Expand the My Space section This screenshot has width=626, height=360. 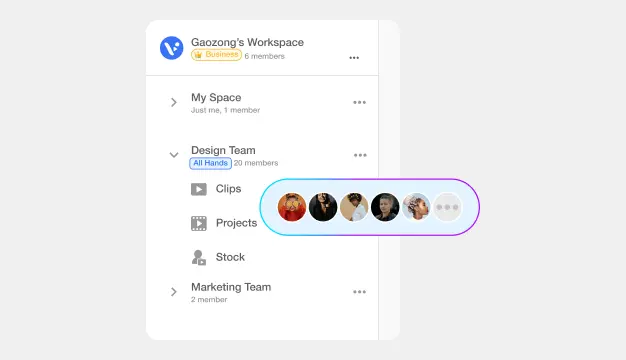(x=174, y=103)
